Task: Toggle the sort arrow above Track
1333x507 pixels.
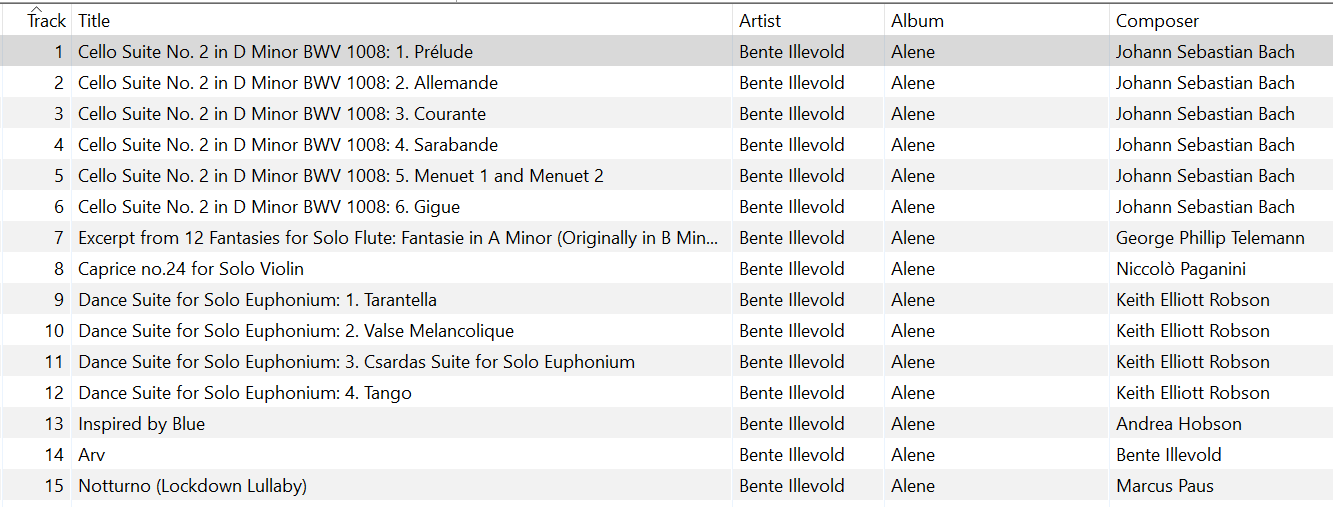Action: pos(36,8)
